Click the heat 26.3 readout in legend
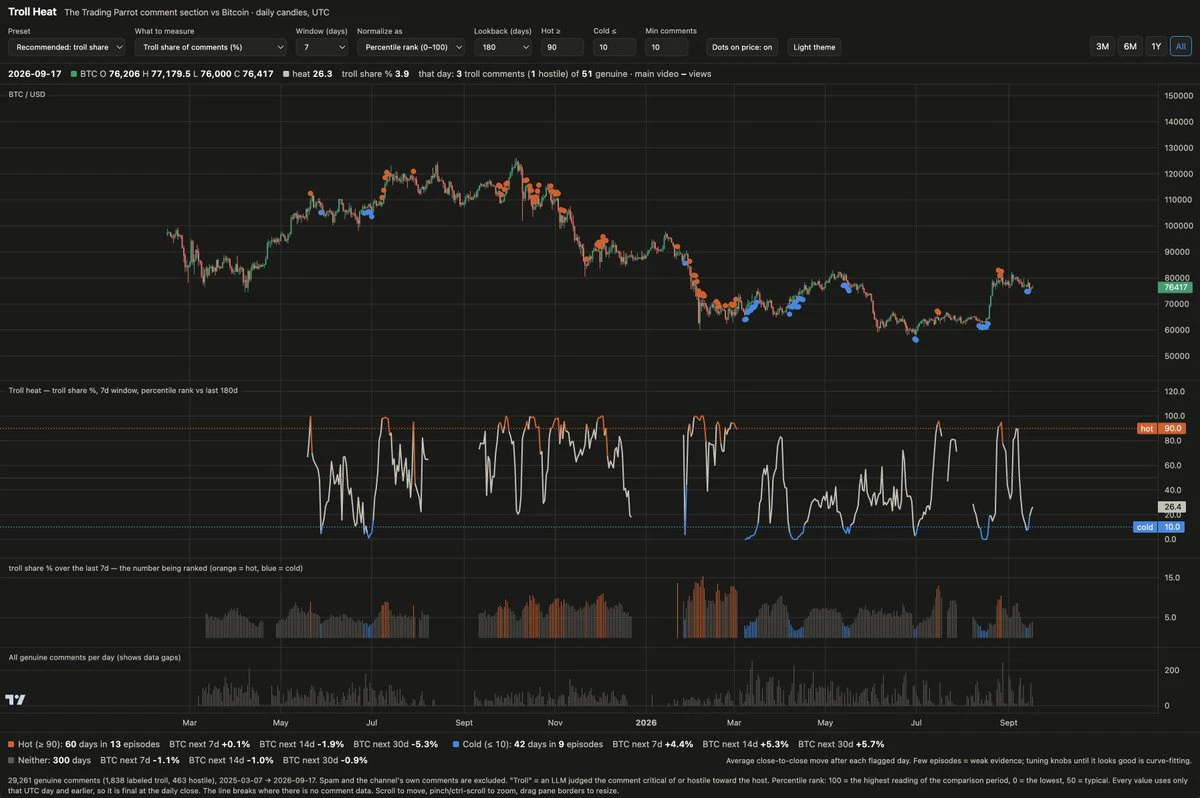The image size is (1200, 798). pyautogui.click(x=312, y=74)
